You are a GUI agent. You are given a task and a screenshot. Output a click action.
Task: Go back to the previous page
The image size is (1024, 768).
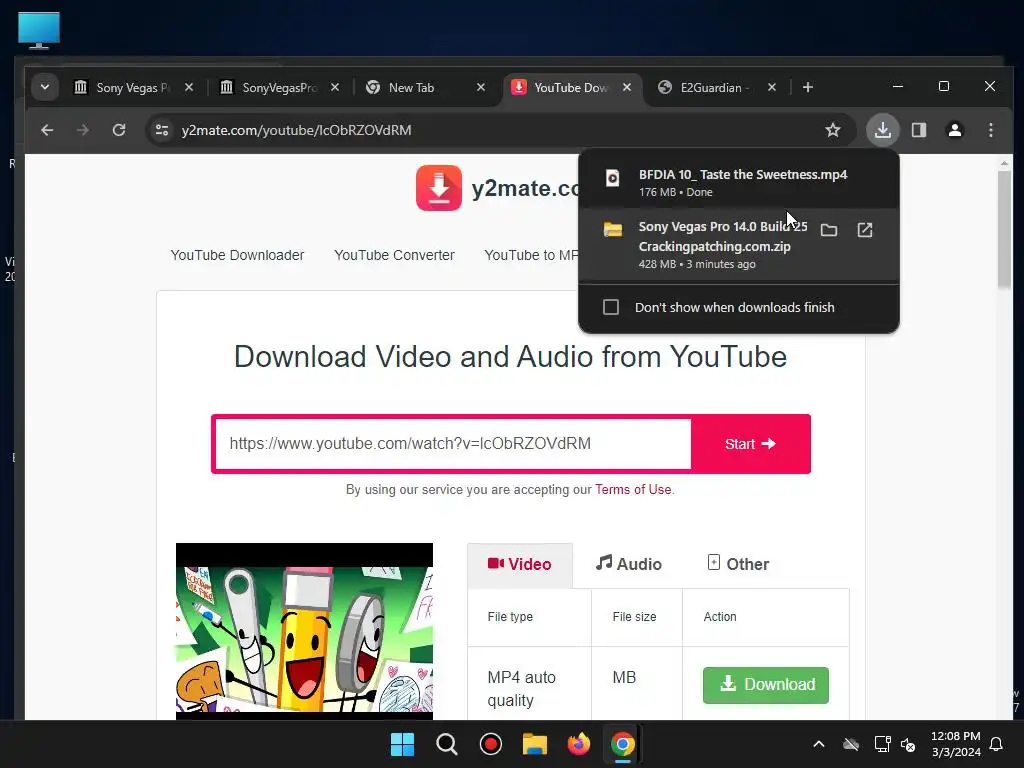coord(47,130)
